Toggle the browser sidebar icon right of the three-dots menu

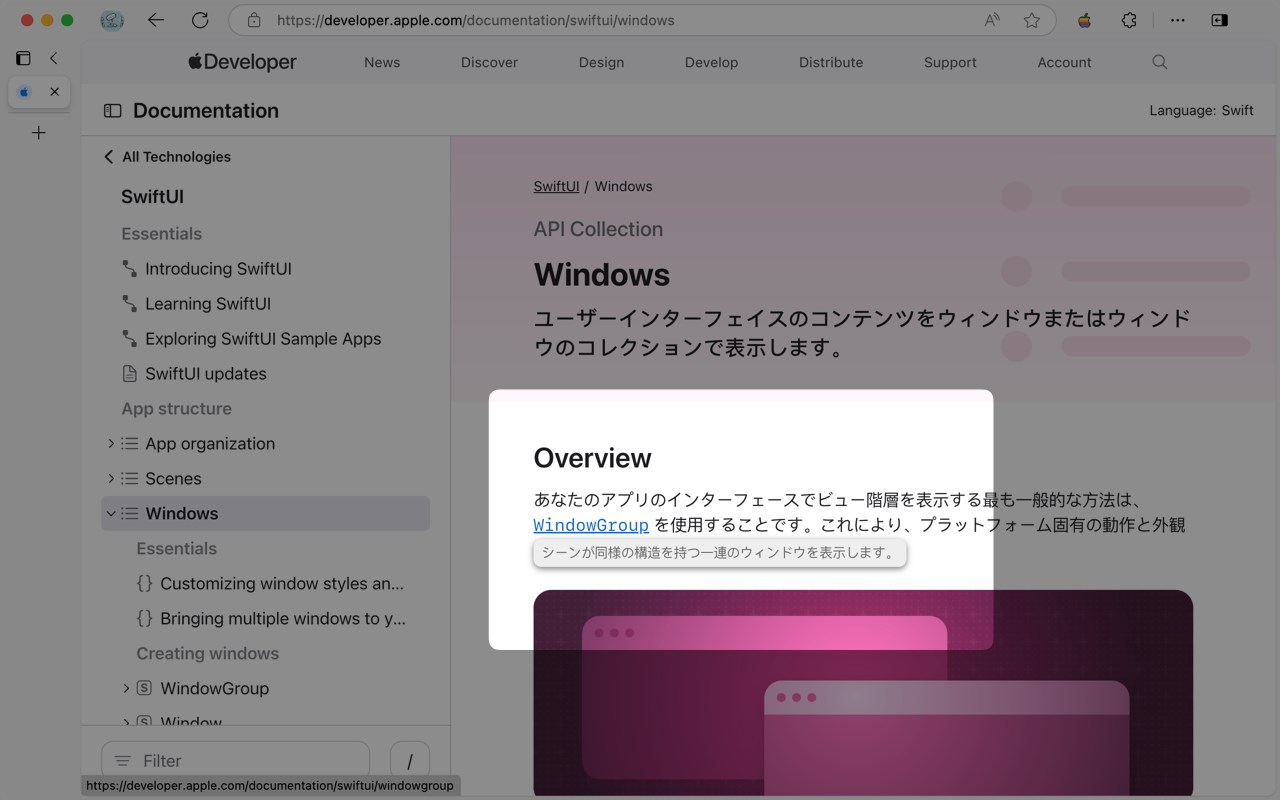coord(1220,20)
